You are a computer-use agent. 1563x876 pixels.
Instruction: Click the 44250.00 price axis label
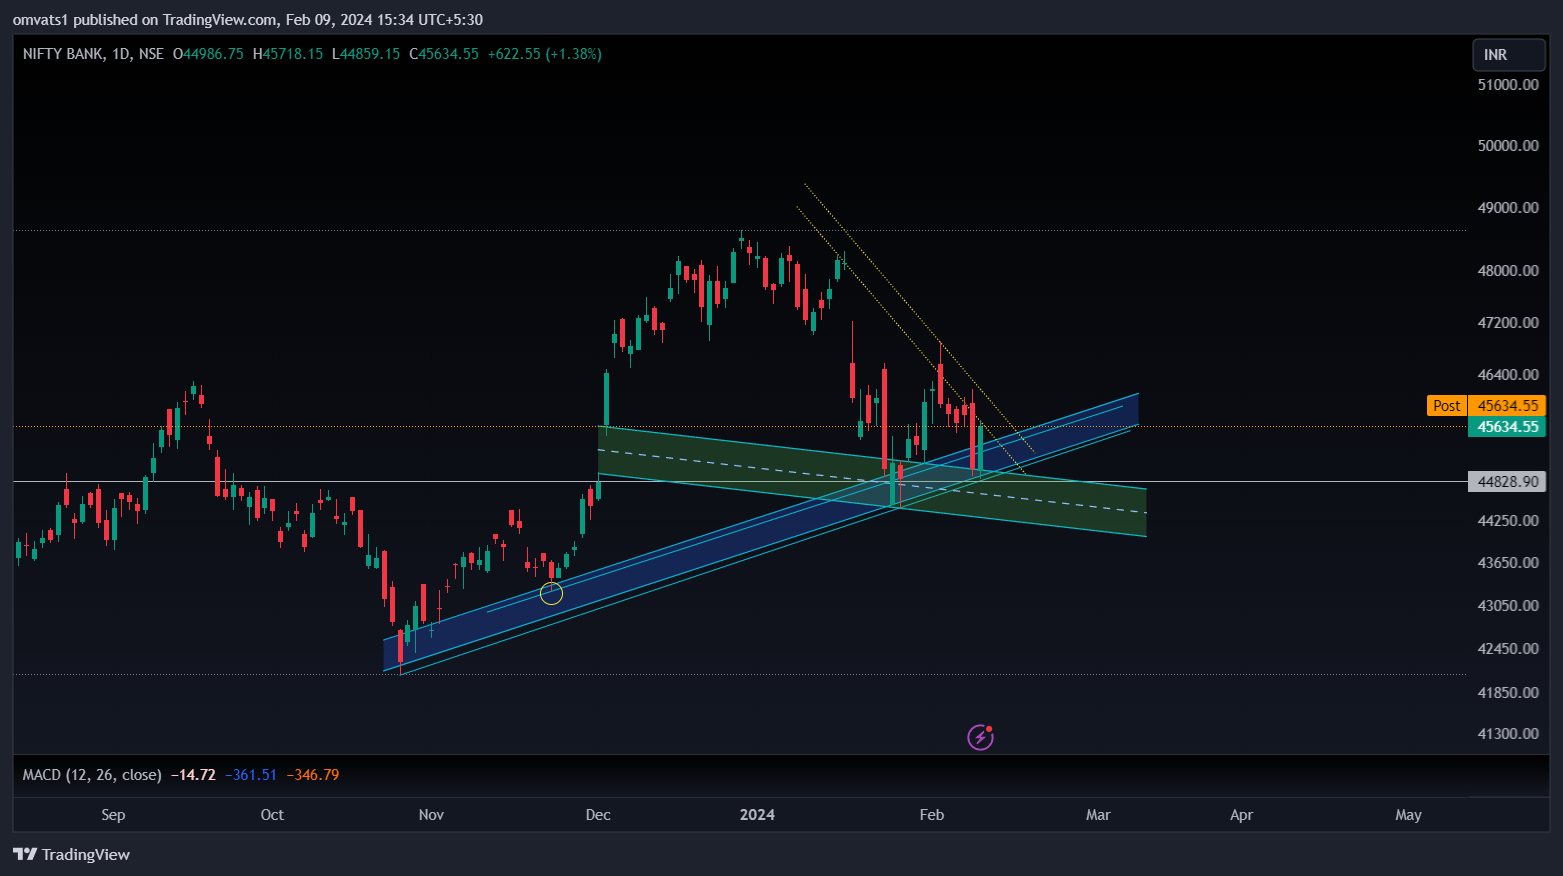pos(1508,520)
